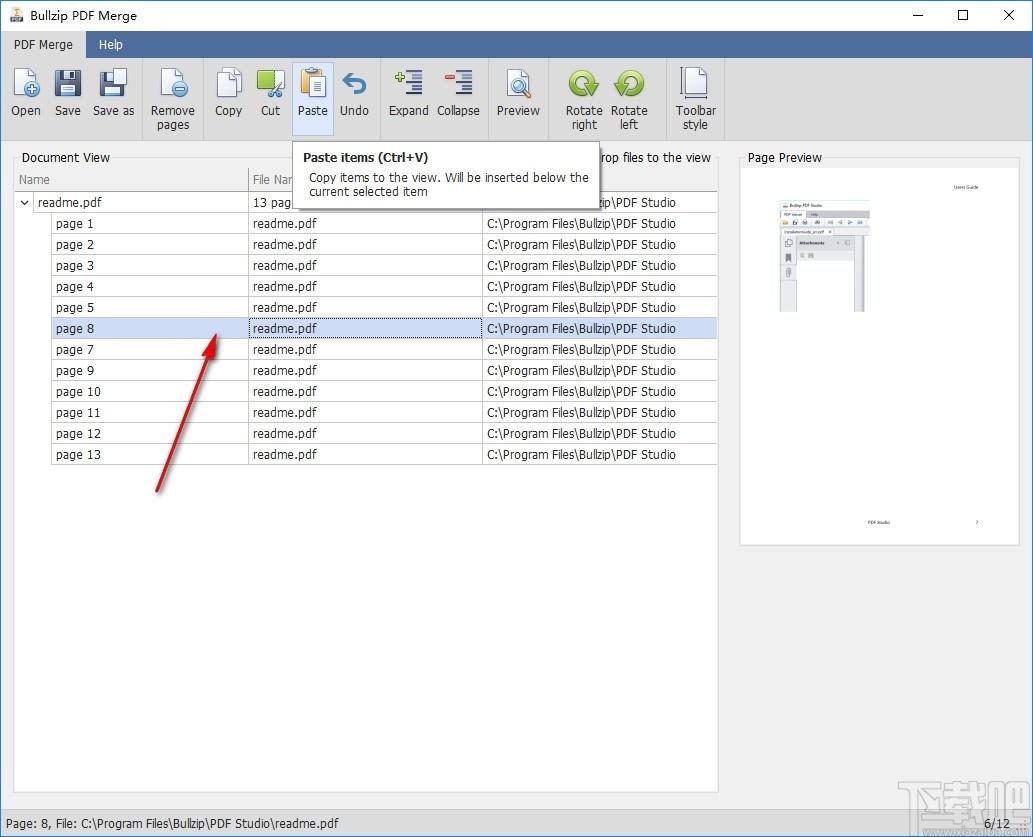Click the status bar file path text
The height and width of the screenshot is (837, 1033).
click(172, 823)
